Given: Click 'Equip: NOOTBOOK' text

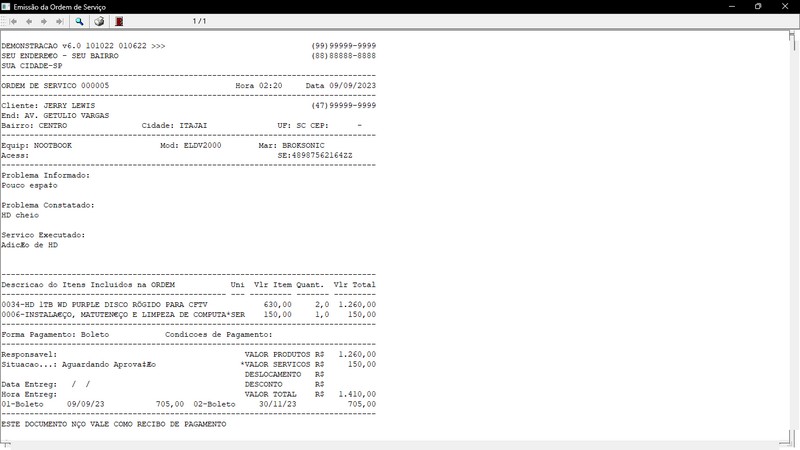Looking at the screenshot, I should click(37, 145).
